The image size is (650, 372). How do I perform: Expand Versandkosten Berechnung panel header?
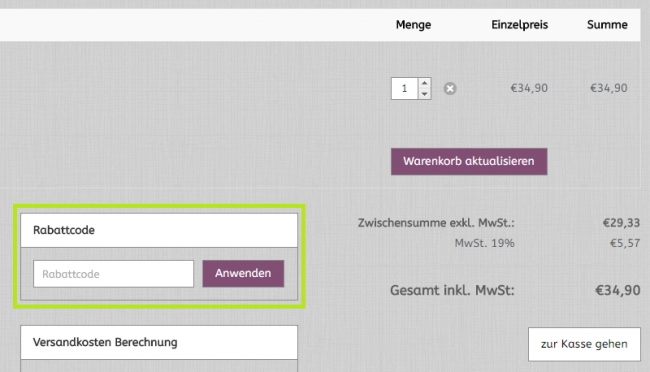pyautogui.click(x=159, y=342)
